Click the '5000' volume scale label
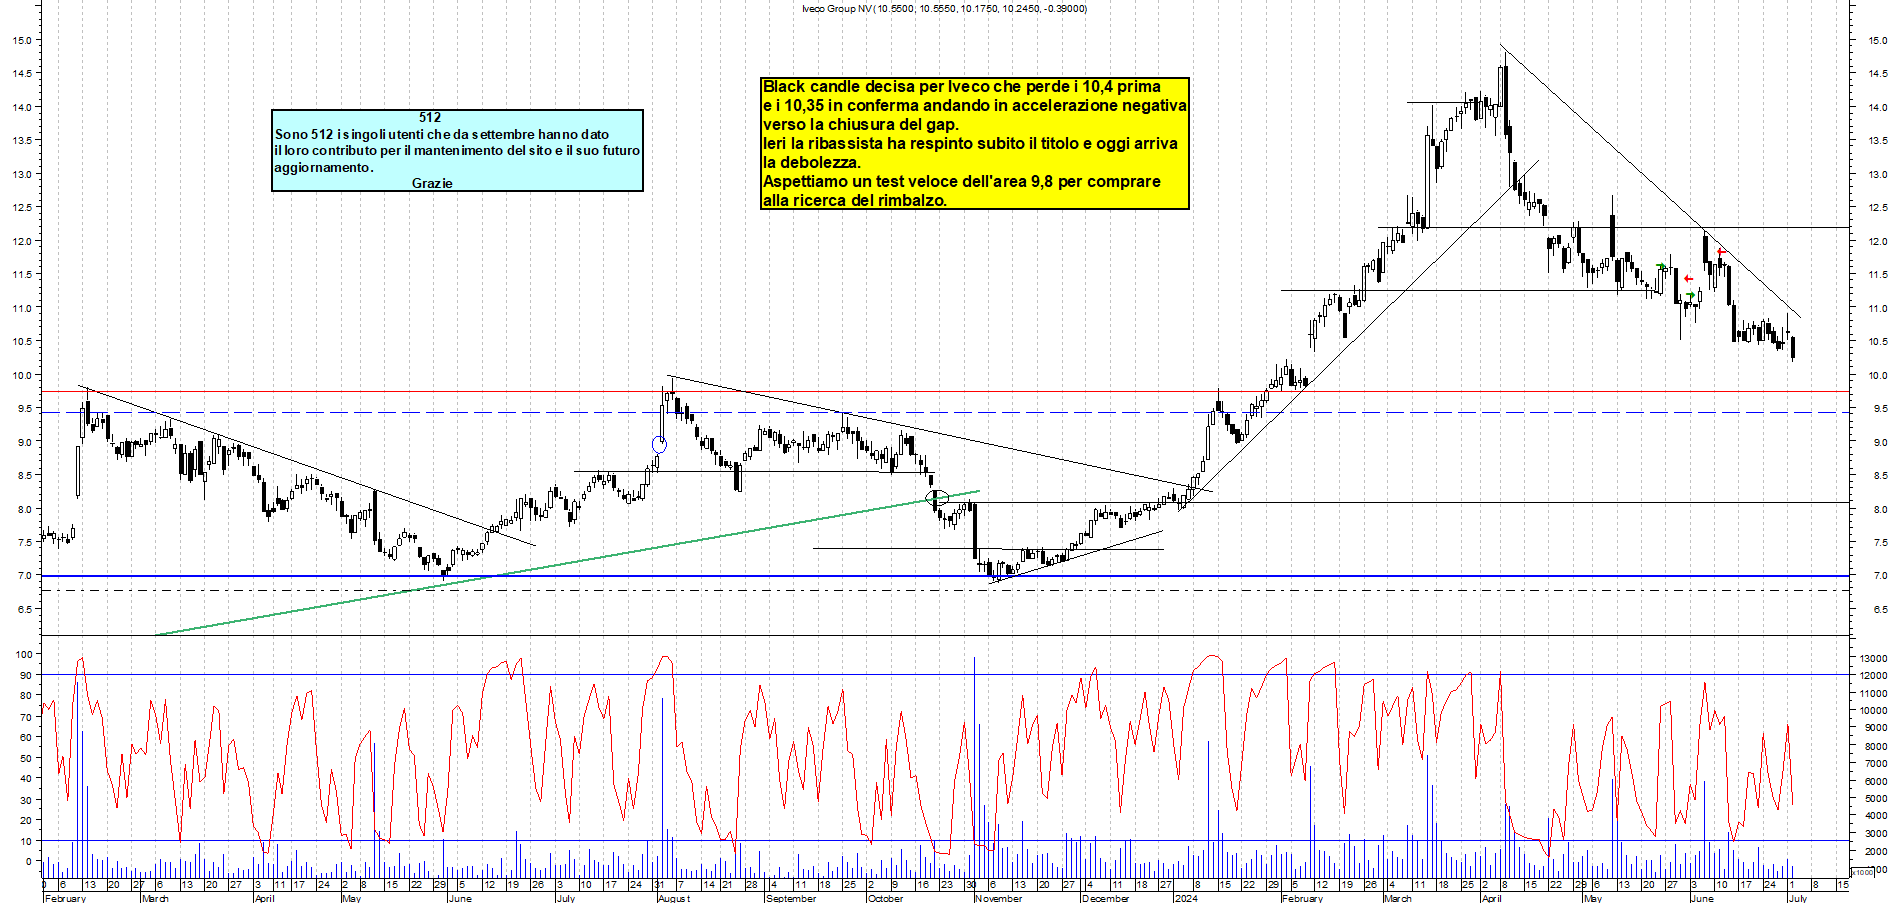Viewport: 1890px width, 903px height. click(x=1875, y=799)
